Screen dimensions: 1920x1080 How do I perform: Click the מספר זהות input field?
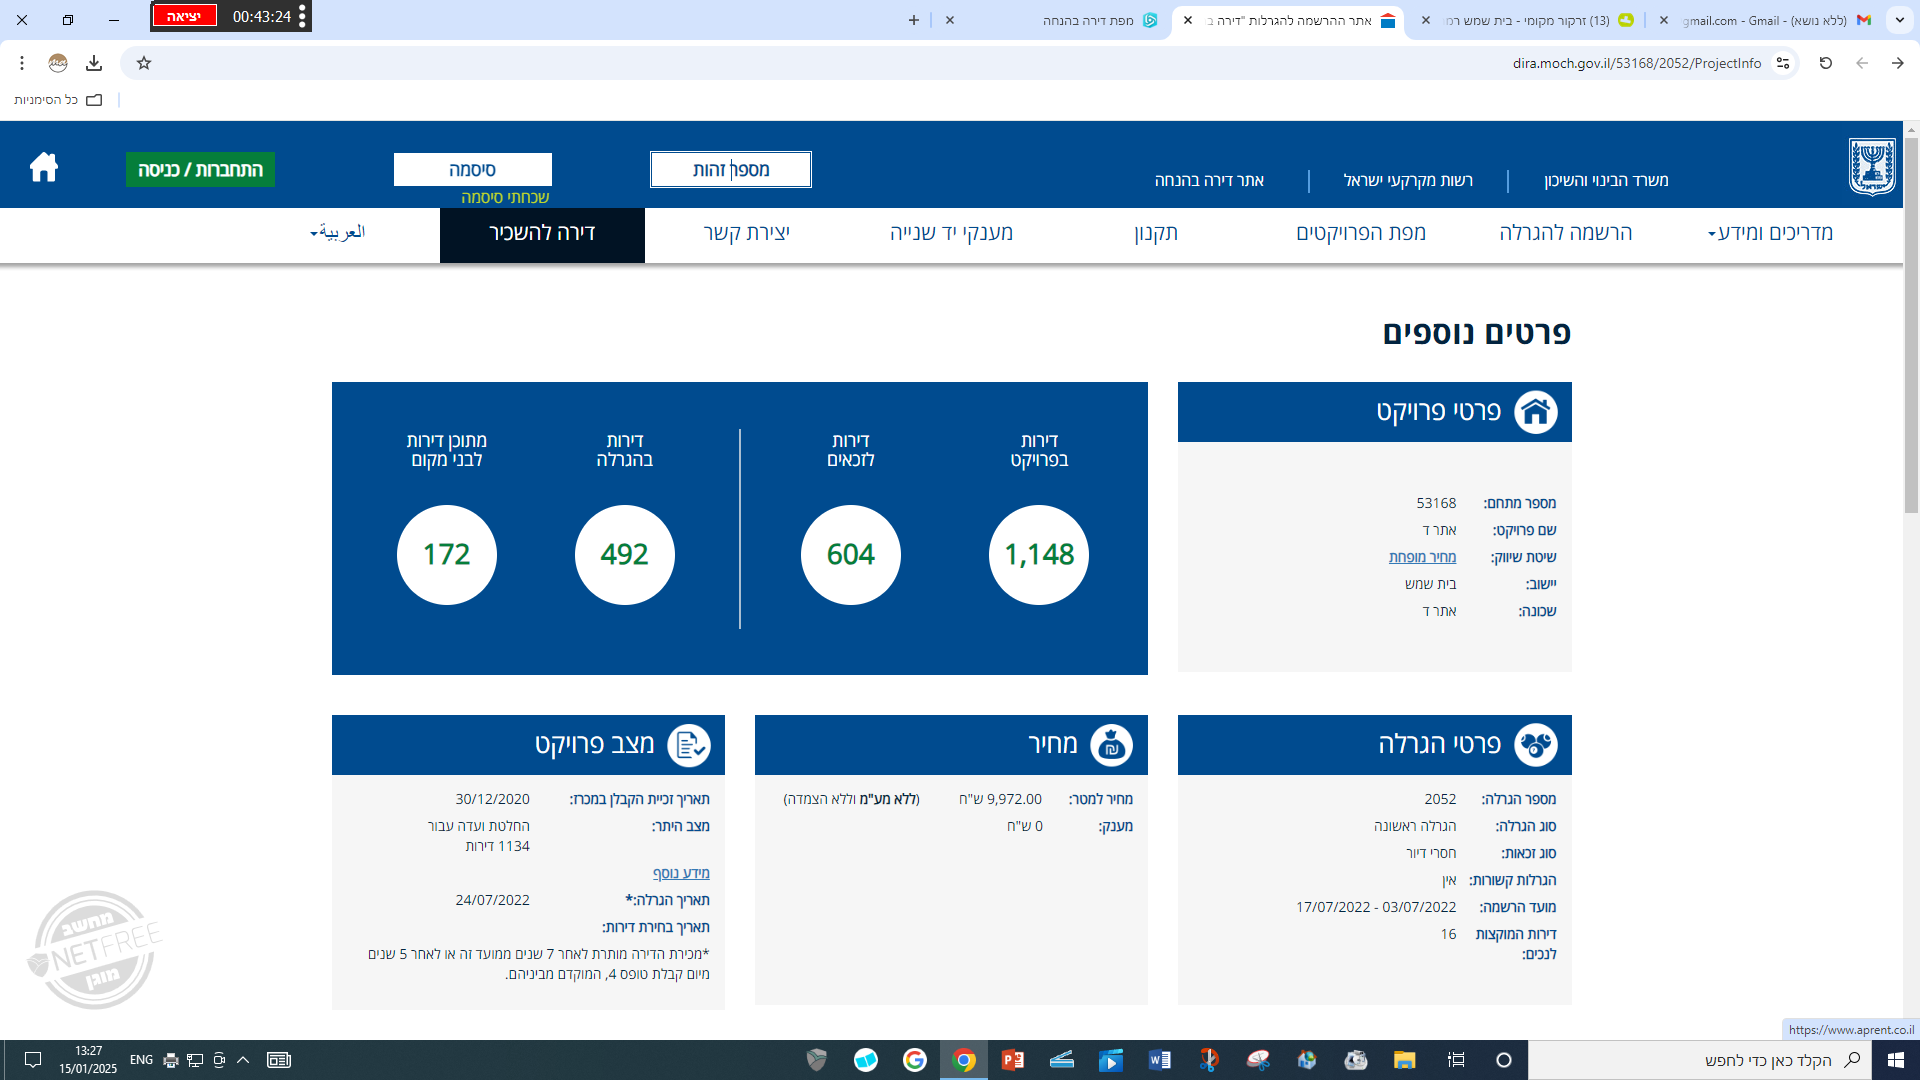(x=731, y=169)
